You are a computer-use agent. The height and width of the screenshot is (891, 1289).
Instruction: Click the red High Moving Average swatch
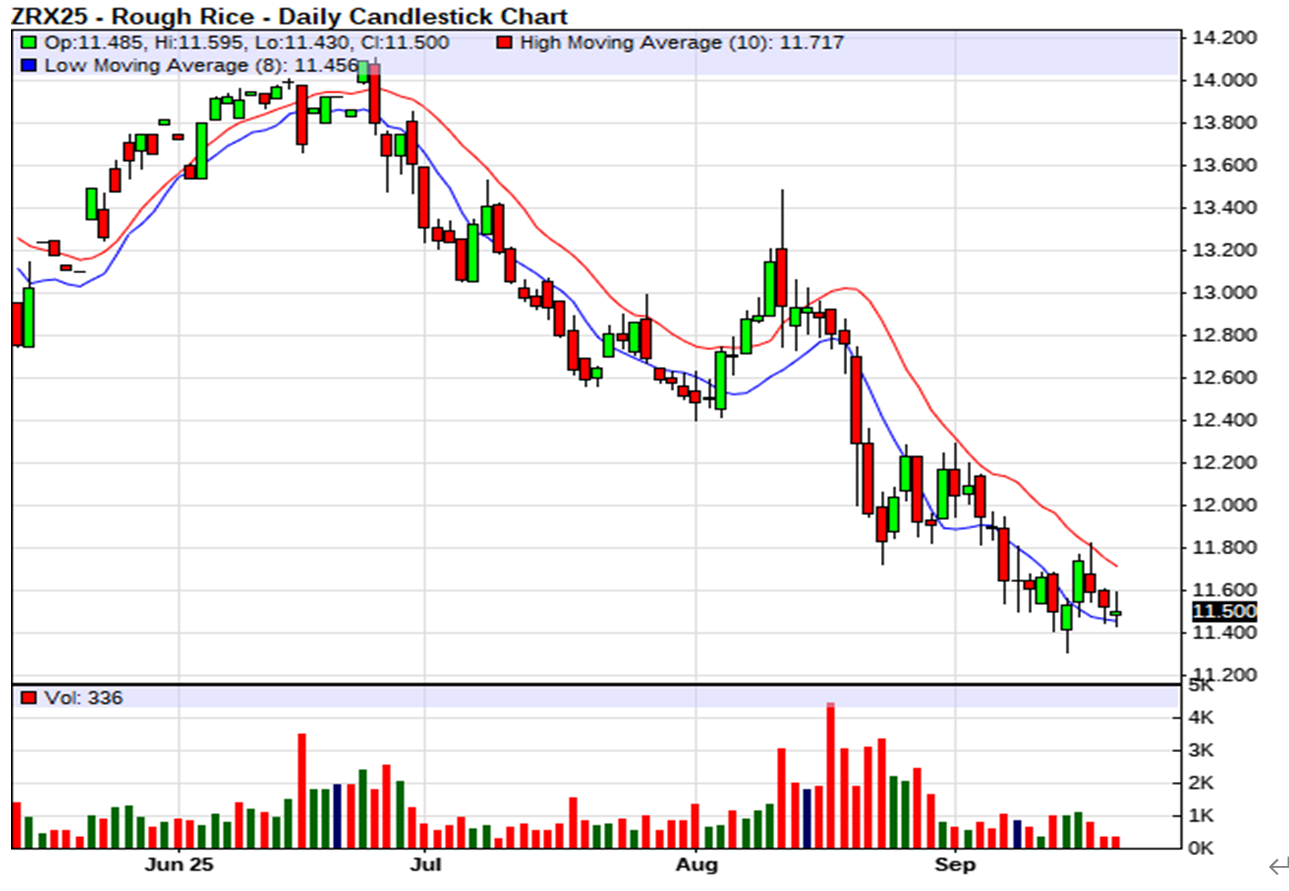point(505,43)
